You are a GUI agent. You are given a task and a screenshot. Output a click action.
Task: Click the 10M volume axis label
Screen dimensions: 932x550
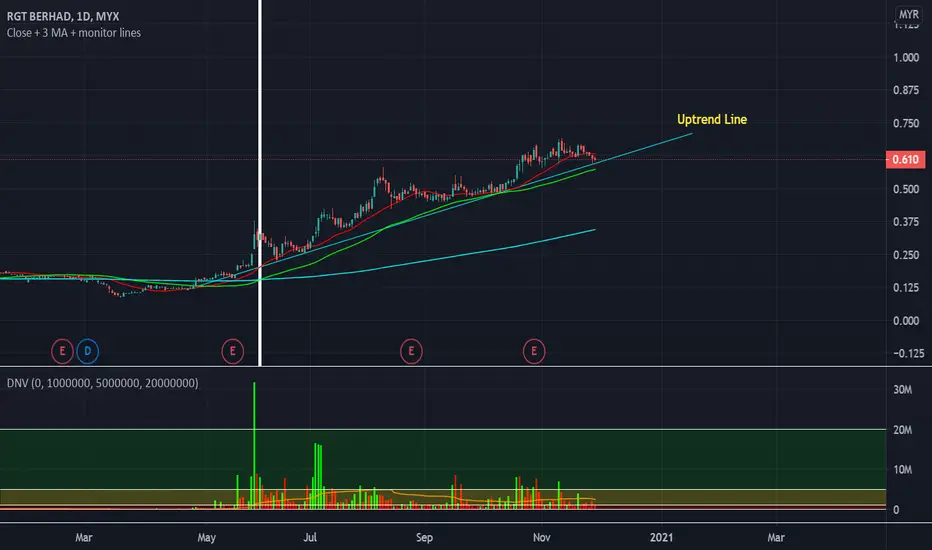point(902,470)
